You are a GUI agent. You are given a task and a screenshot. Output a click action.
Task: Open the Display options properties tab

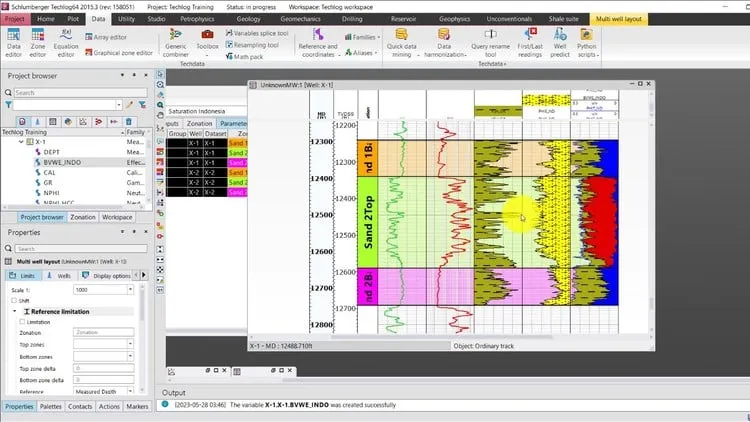106,276
